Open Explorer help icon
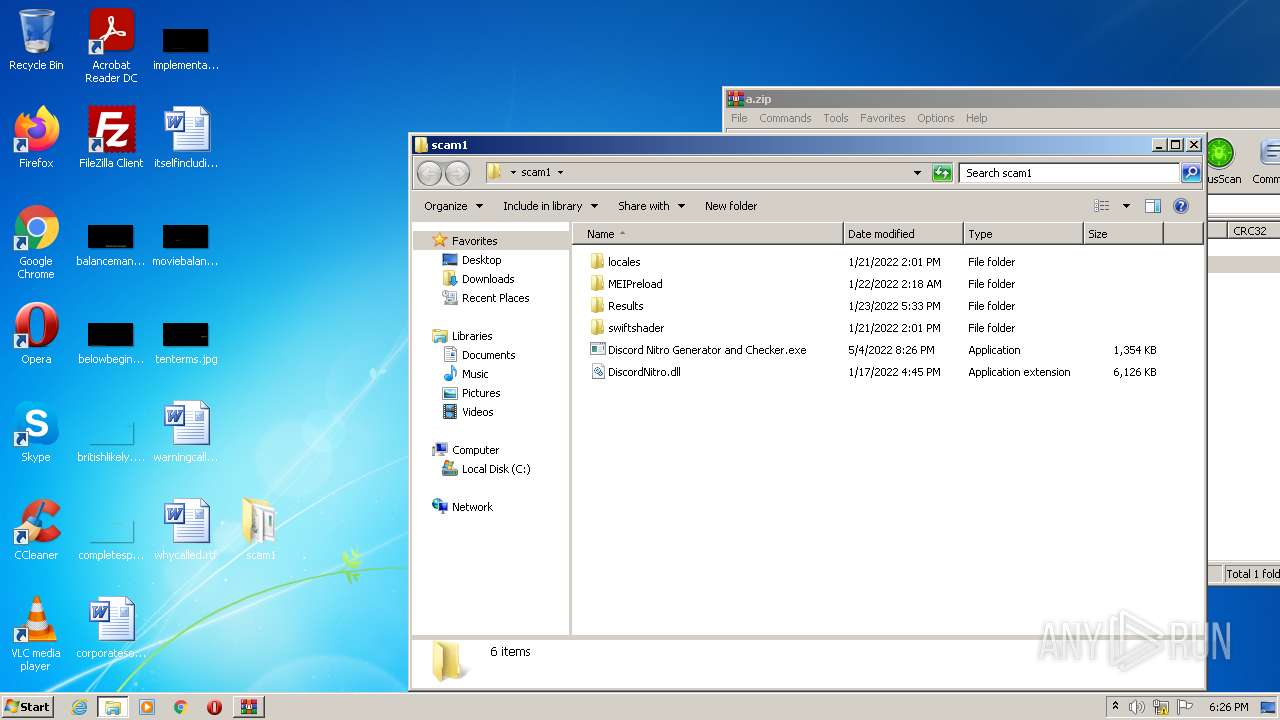Image resolution: width=1280 pixels, height=720 pixels. (1181, 206)
